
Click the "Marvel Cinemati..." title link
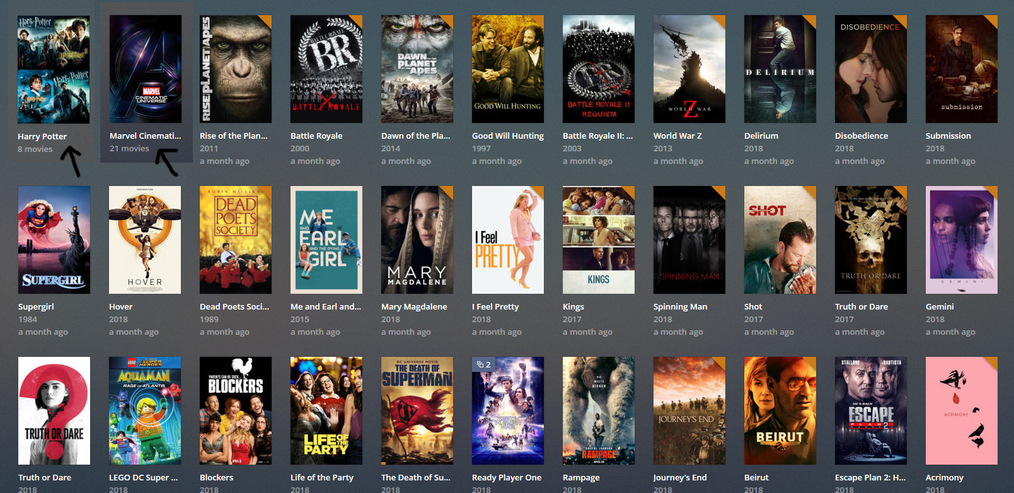click(x=145, y=137)
